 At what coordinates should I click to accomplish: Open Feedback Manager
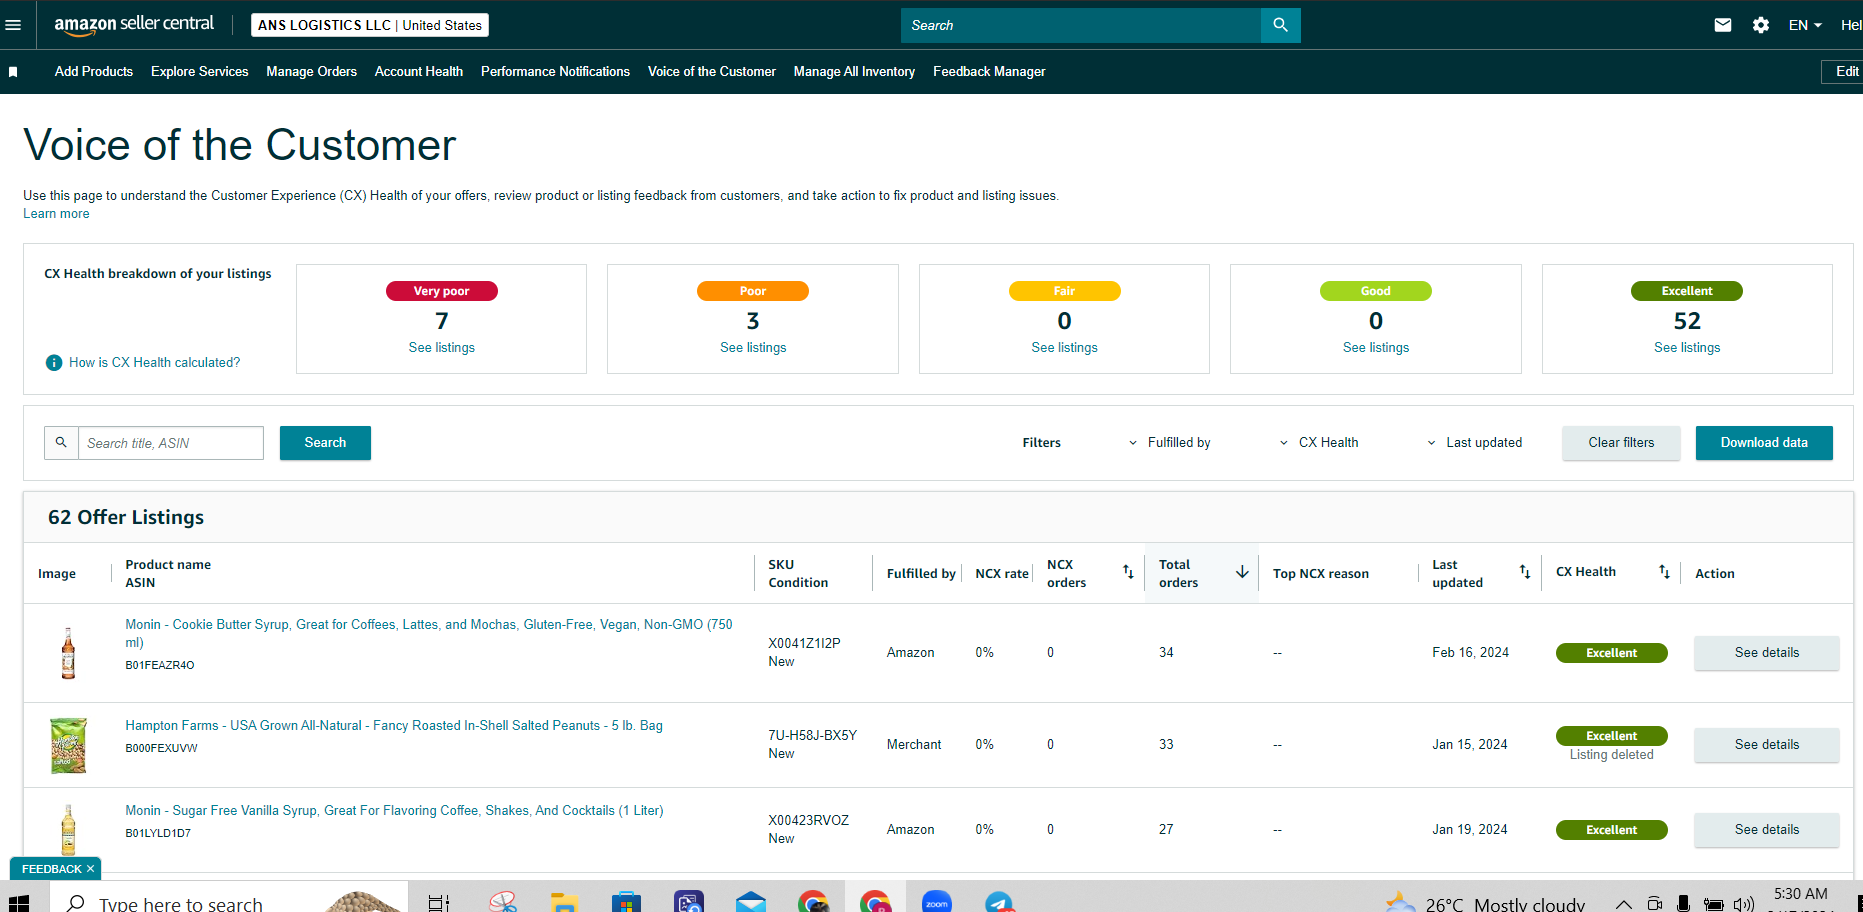(x=989, y=72)
